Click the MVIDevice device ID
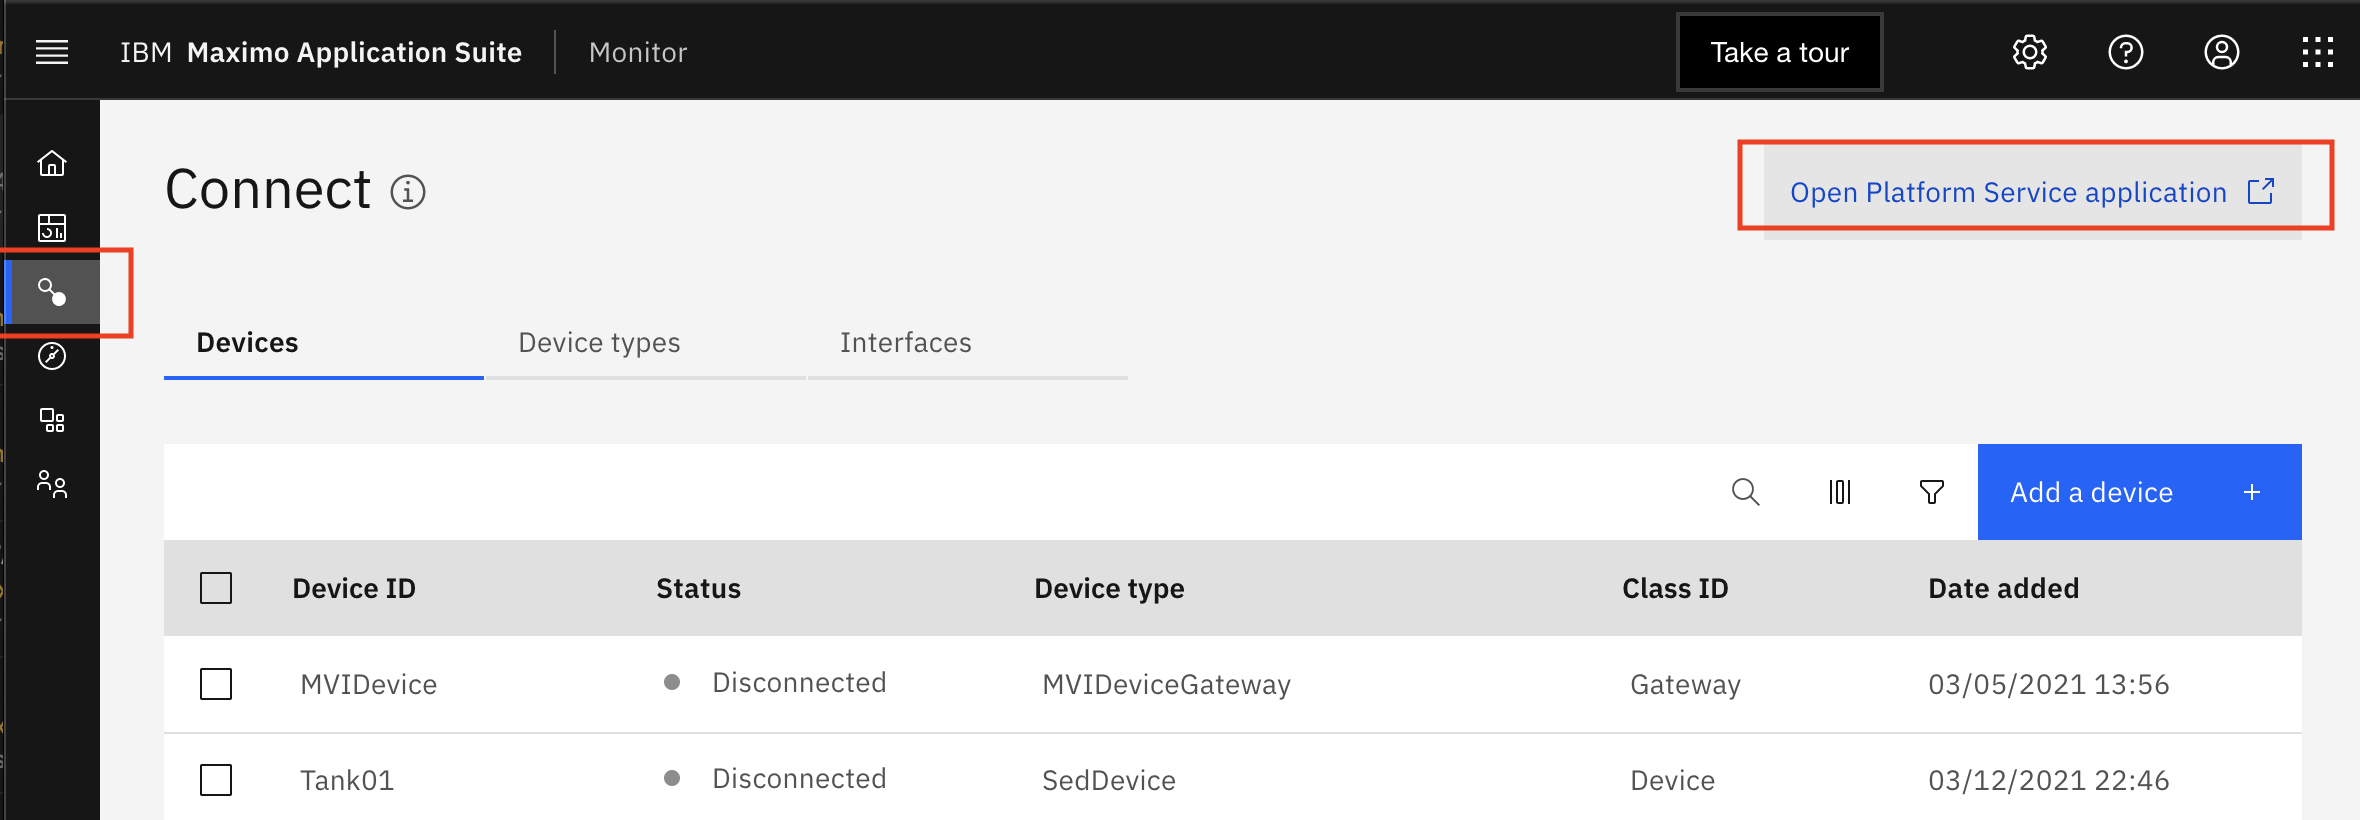Viewport: 2360px width, 820px height. coord(369,684)
